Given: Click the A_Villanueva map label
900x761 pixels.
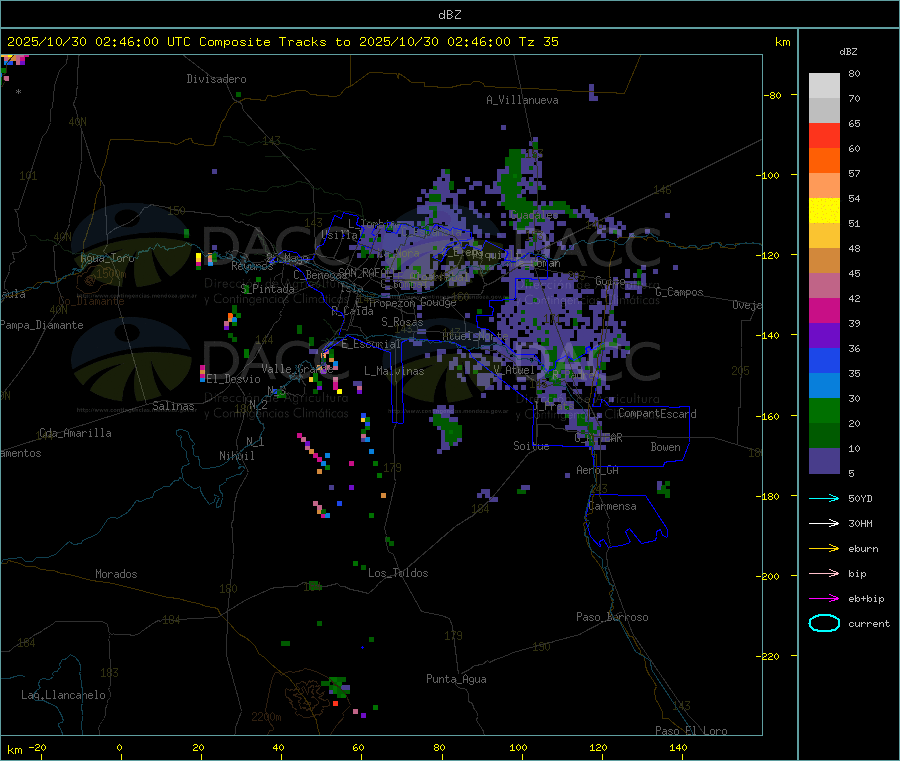Looking at the screenshot, I should coord(522,100).
